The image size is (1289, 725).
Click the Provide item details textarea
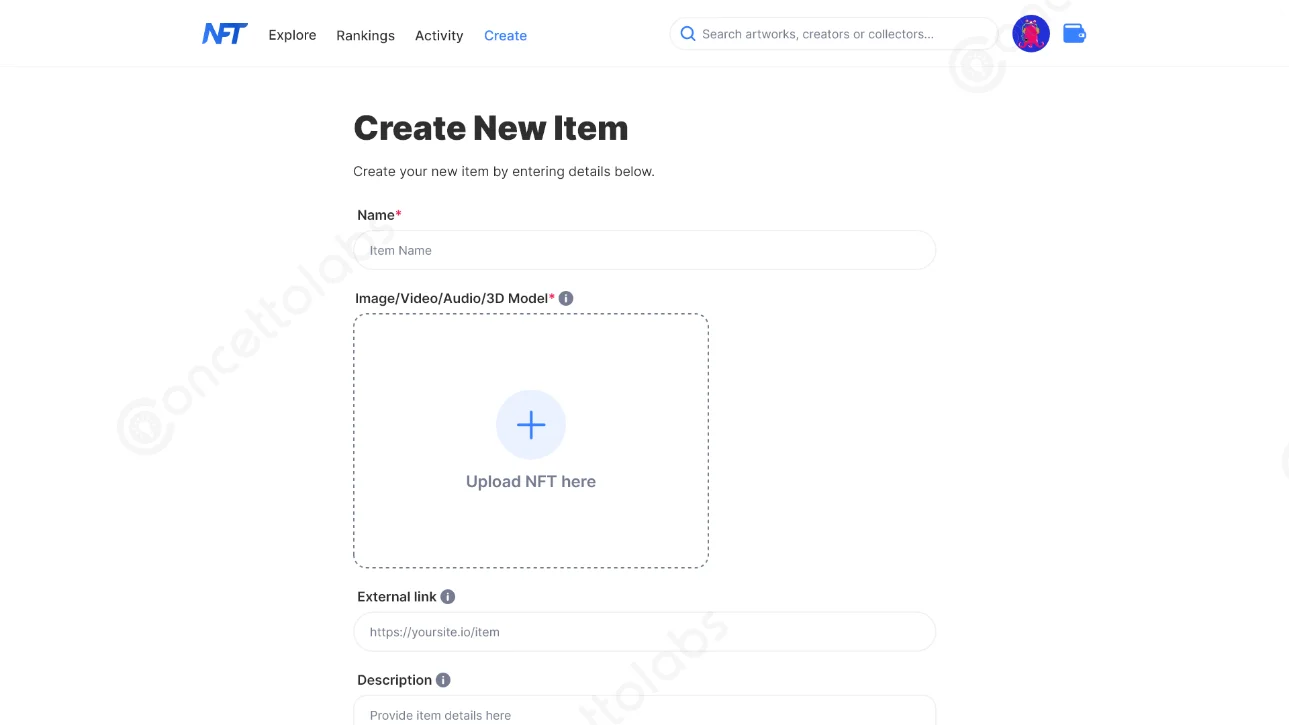(643, 712)
